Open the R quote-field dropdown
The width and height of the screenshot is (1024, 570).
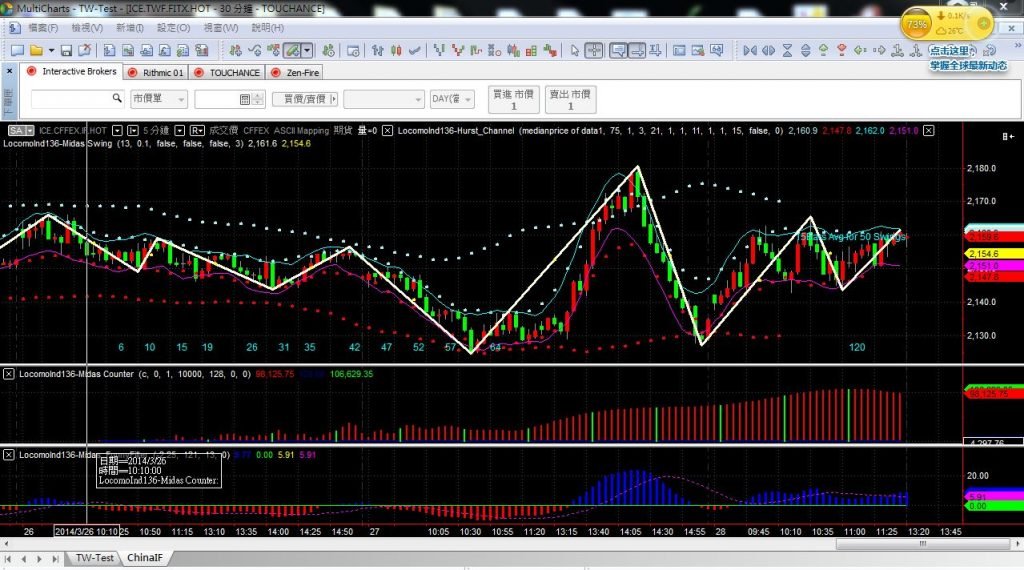pos(197,131)
